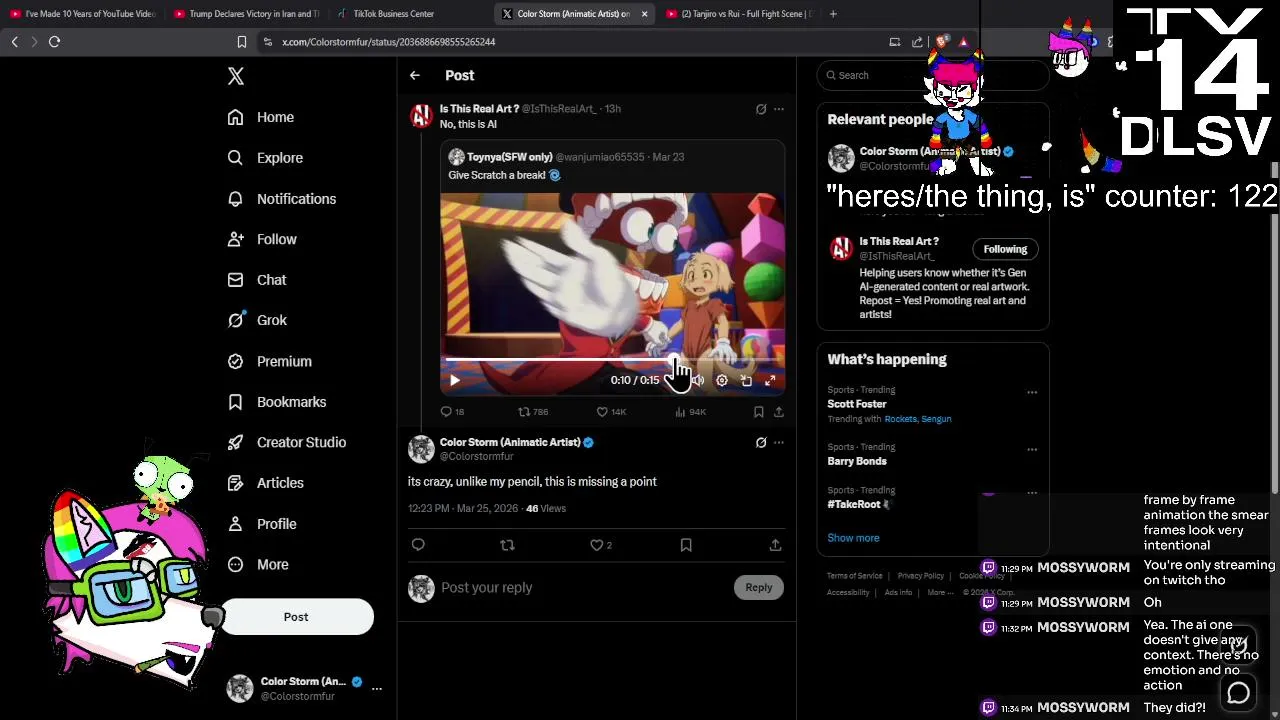
Task: Open Grok icon on Color Storm post
Action: (761, 442)
